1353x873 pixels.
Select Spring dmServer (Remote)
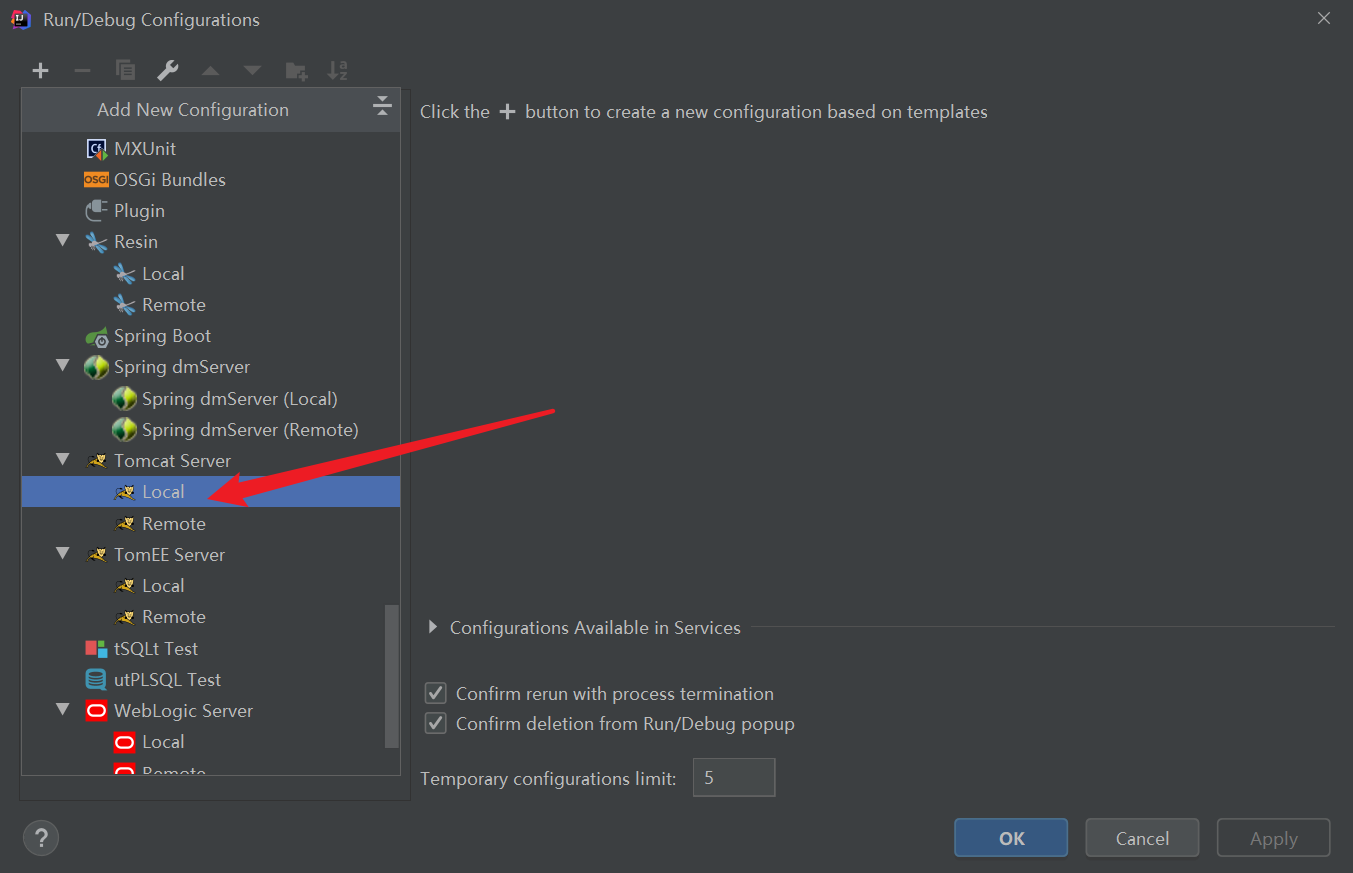(x=211, y=429)
